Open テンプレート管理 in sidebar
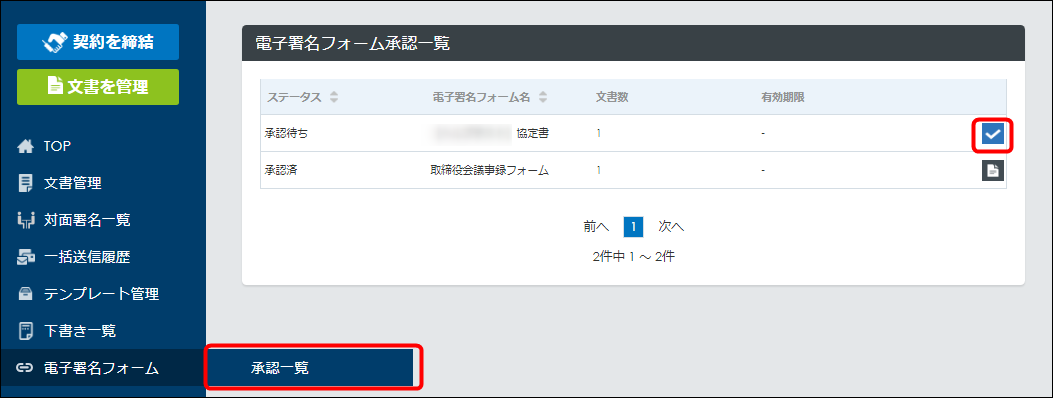The width and height of the screenshot is (1053, 398). coord(101,293)
